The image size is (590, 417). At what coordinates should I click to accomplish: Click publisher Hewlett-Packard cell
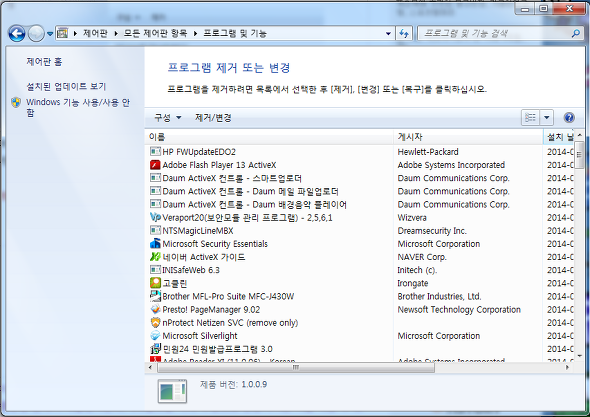coord(428,152)
